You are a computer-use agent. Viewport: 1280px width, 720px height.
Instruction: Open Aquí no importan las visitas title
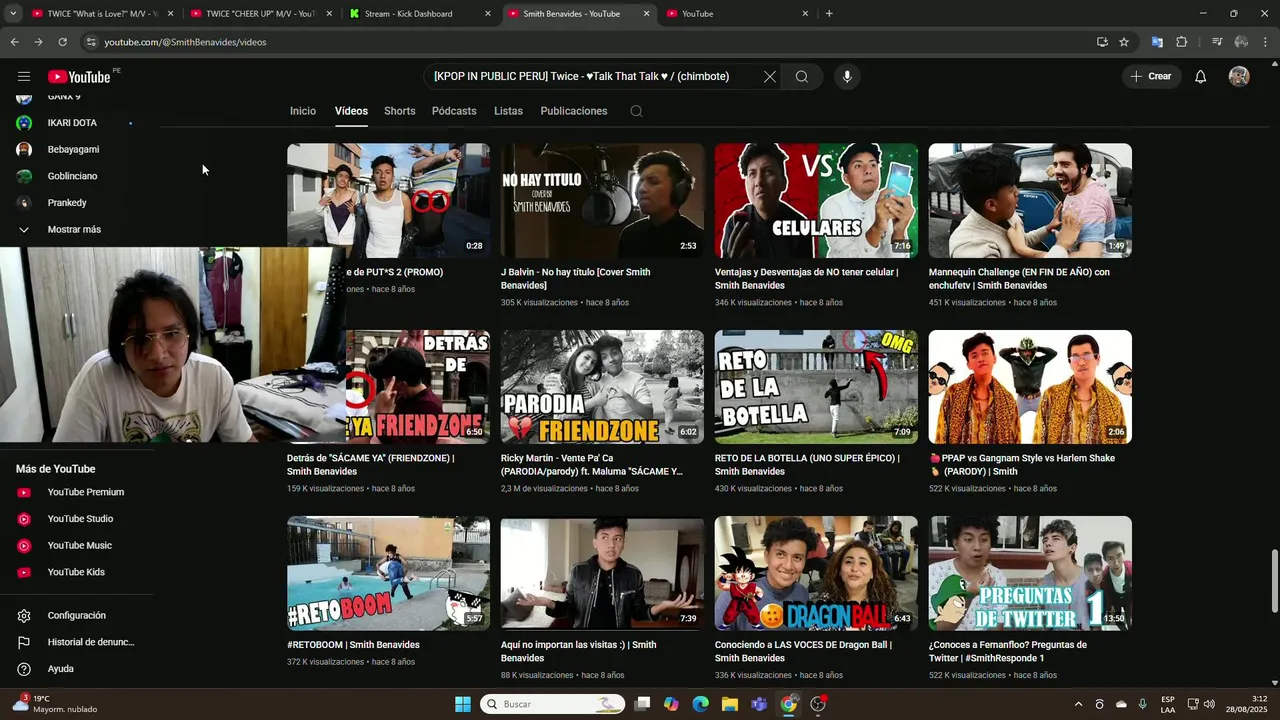(579, 652)
